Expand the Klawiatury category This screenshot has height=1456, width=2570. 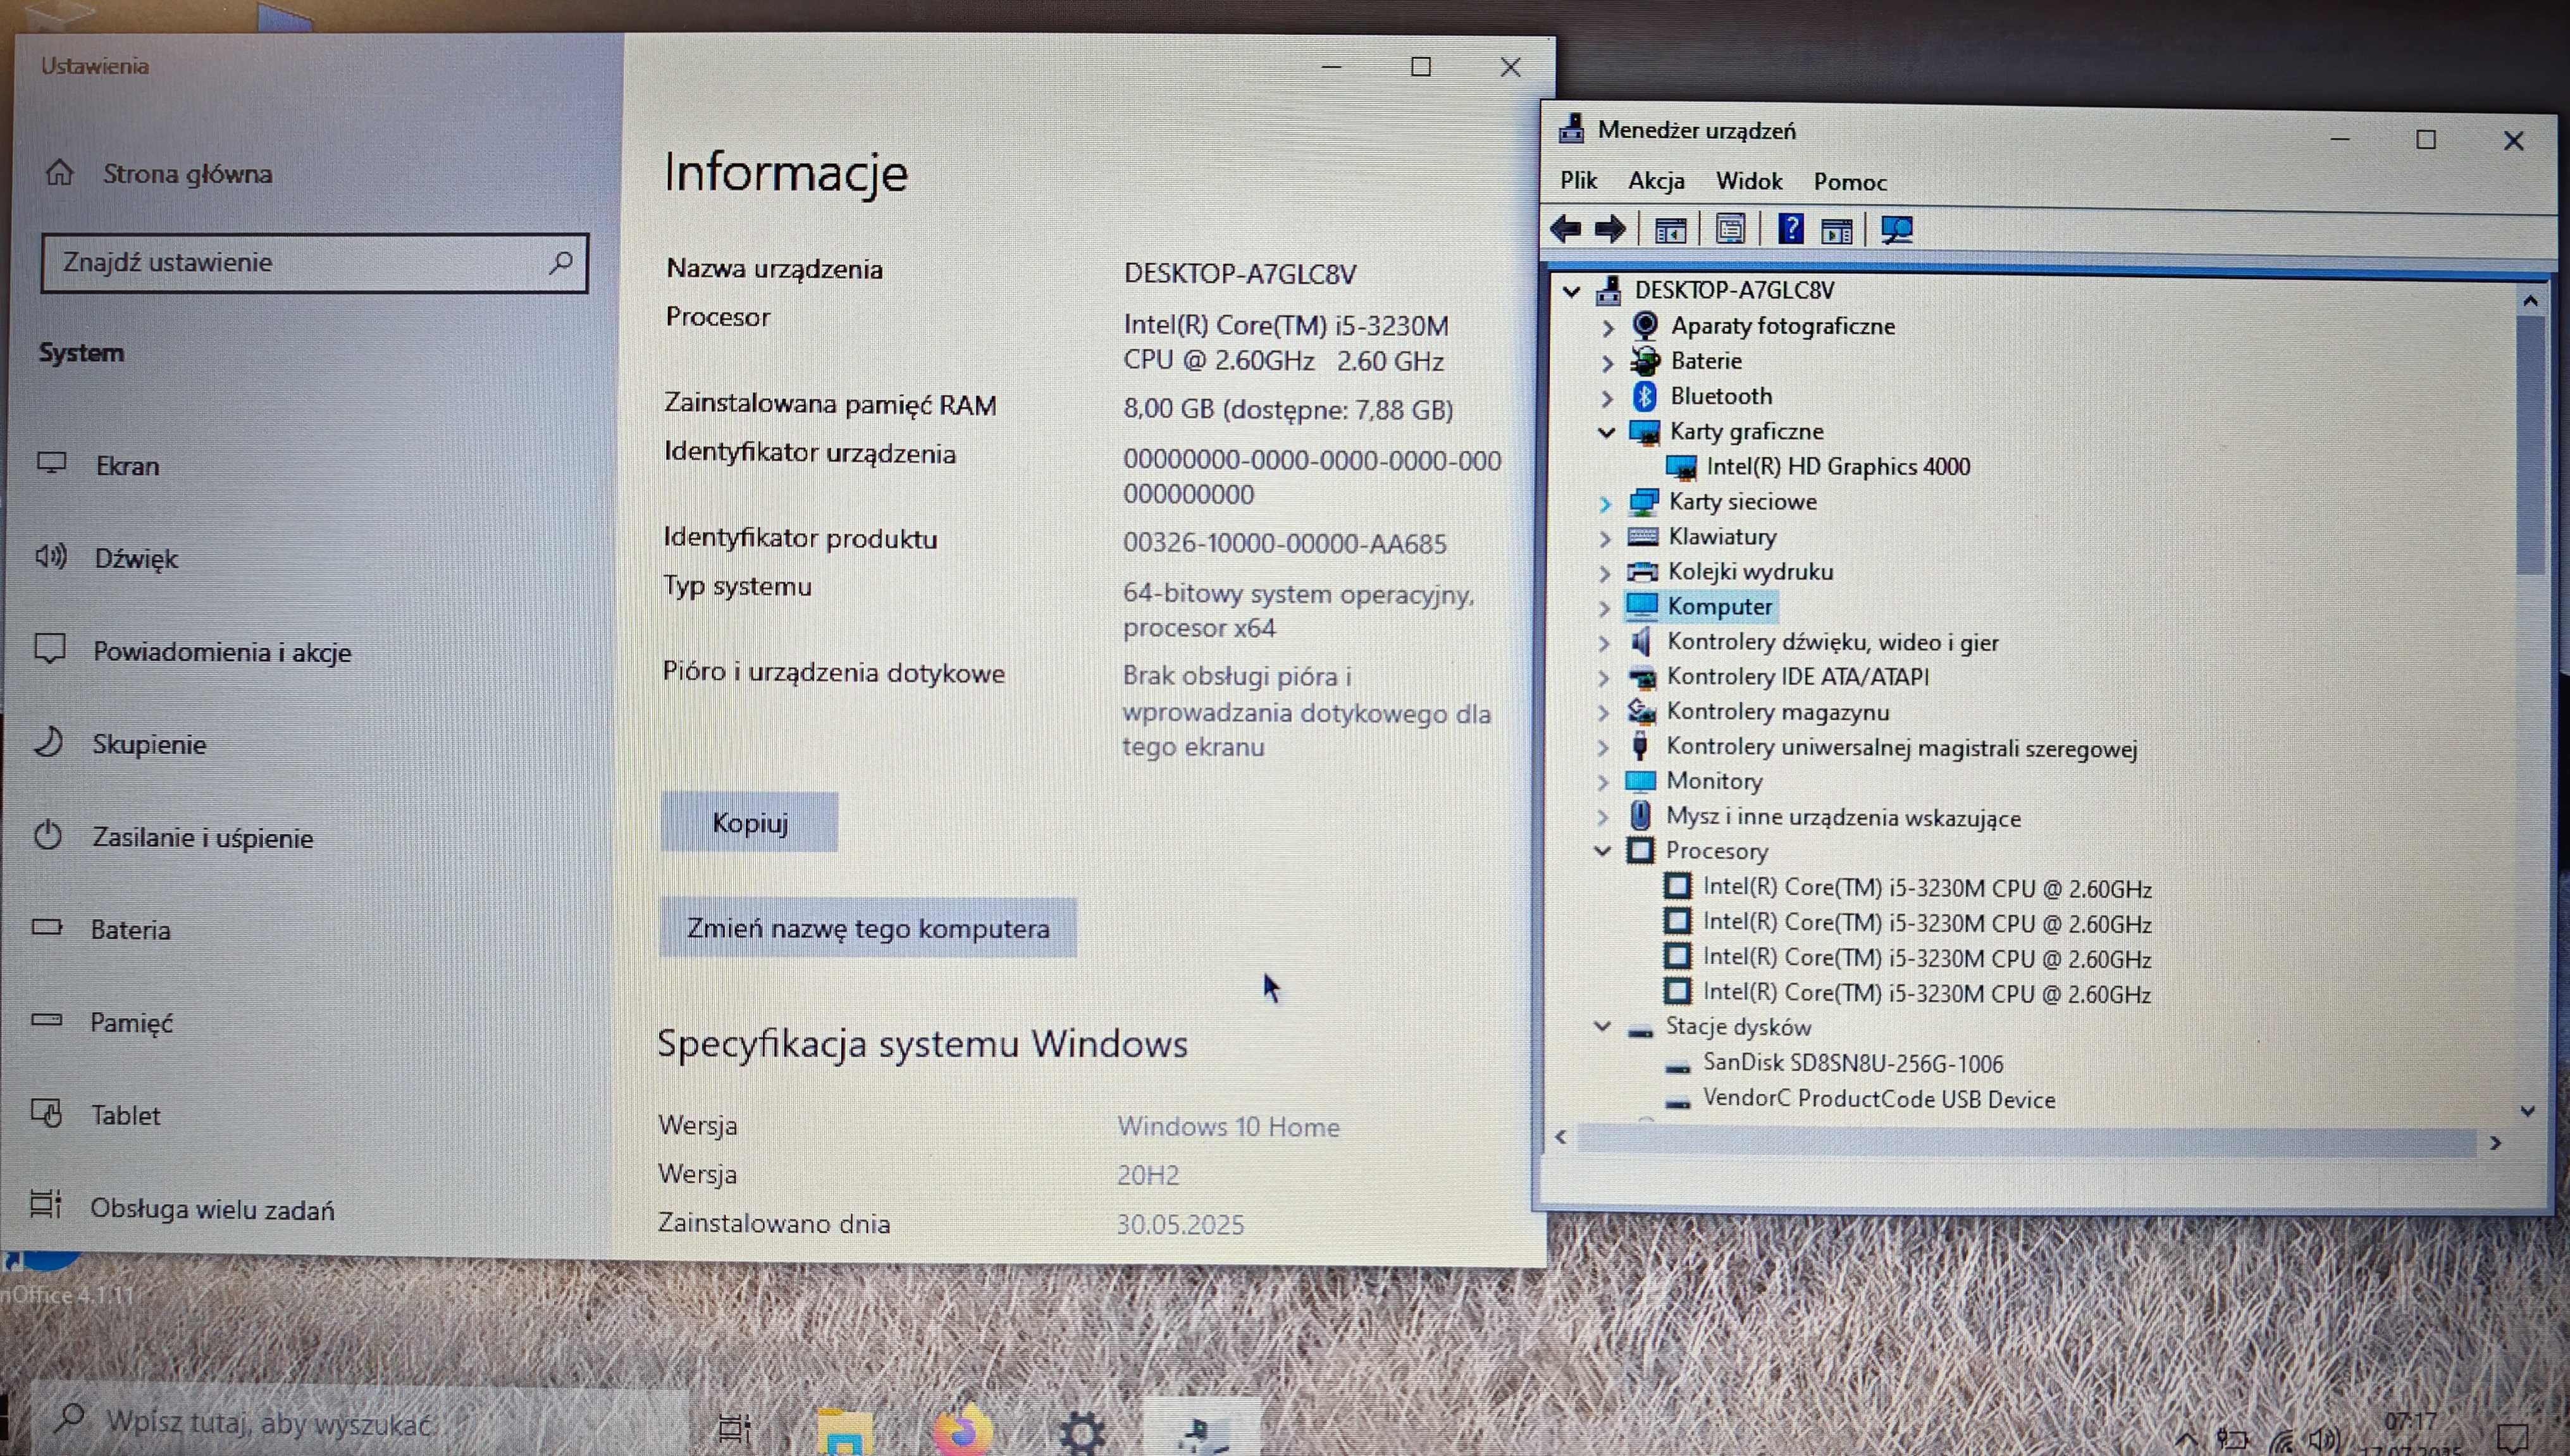[x=1606, y=538]
